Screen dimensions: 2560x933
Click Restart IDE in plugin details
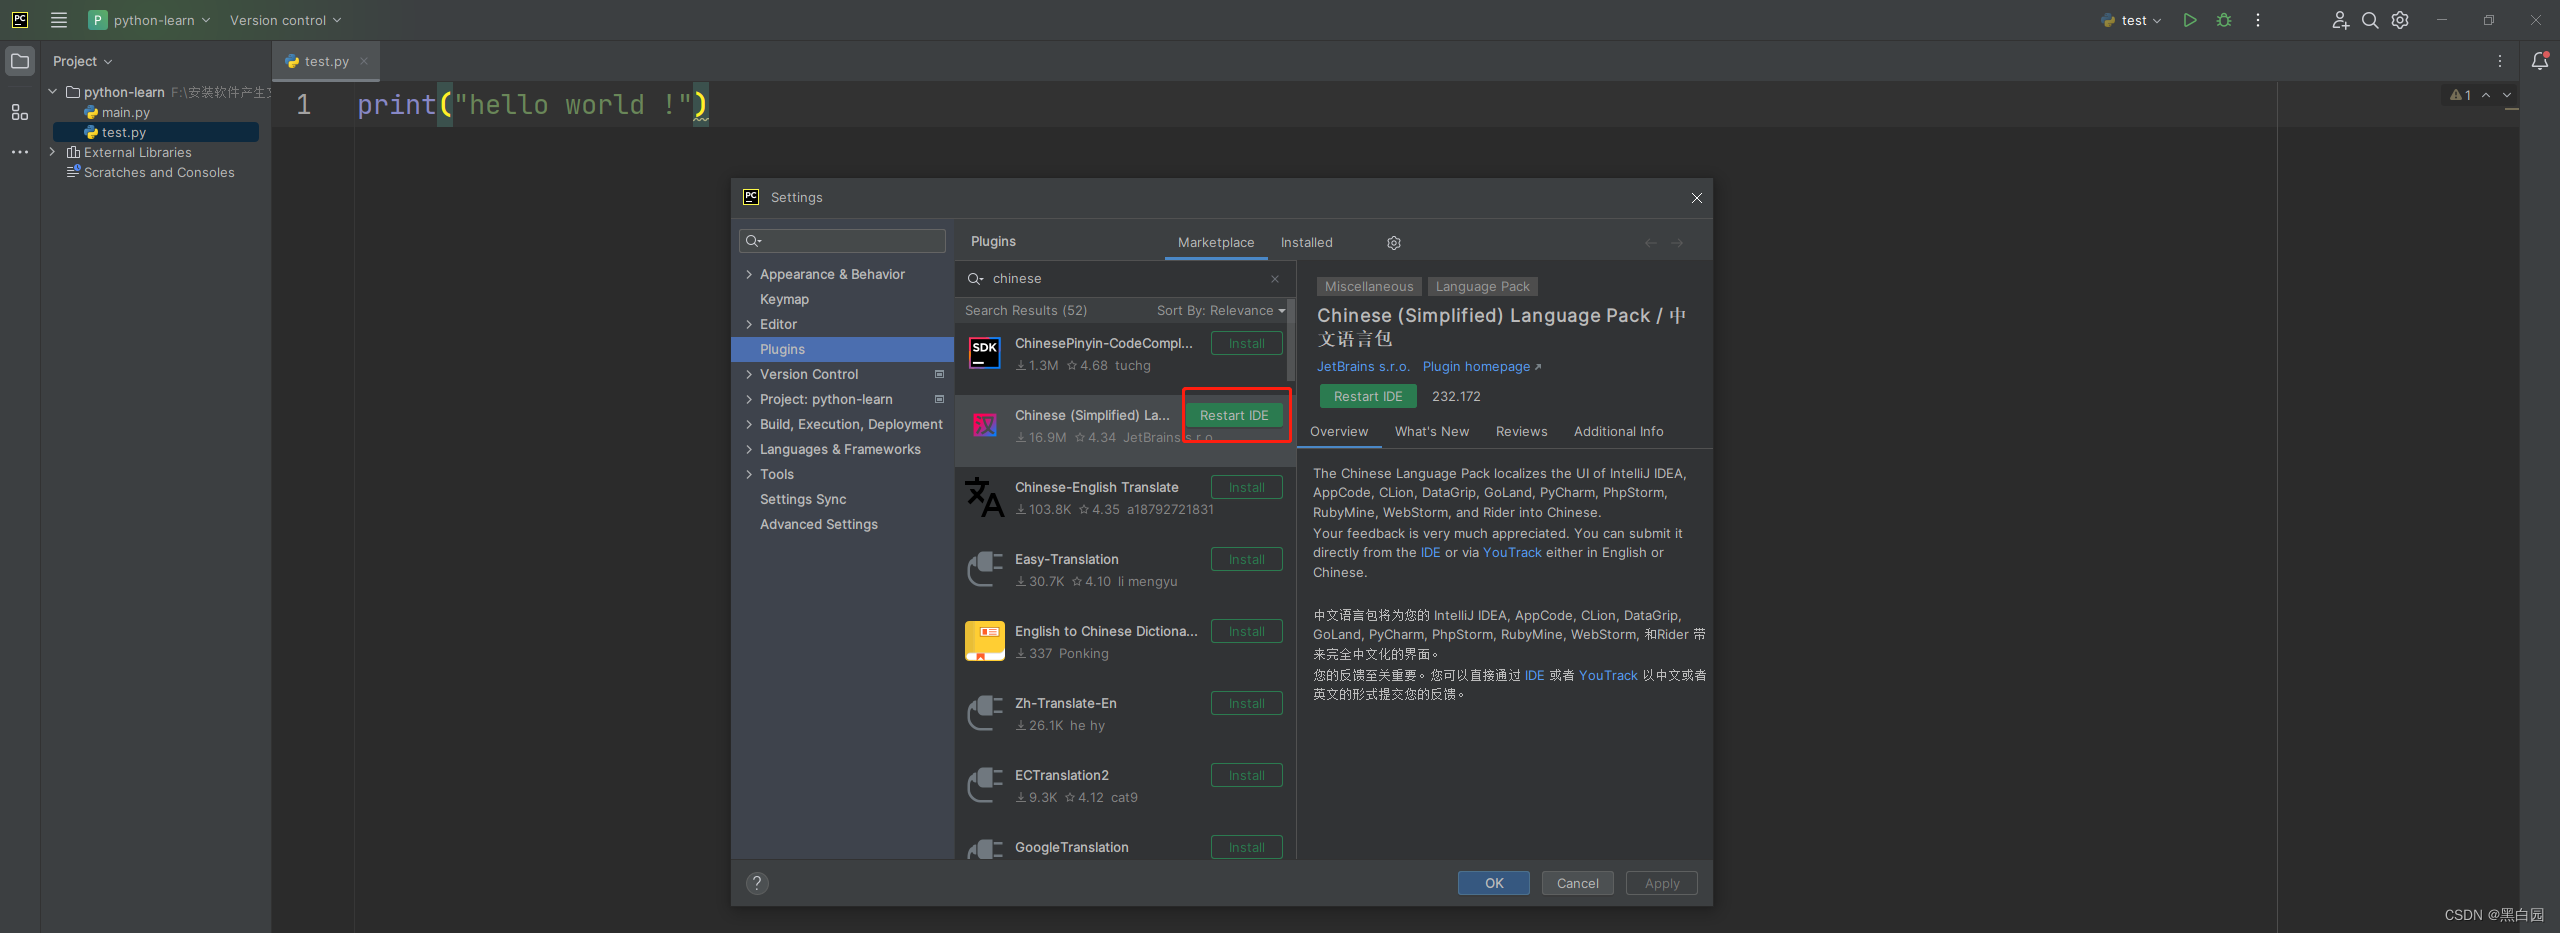[1368, 396]
